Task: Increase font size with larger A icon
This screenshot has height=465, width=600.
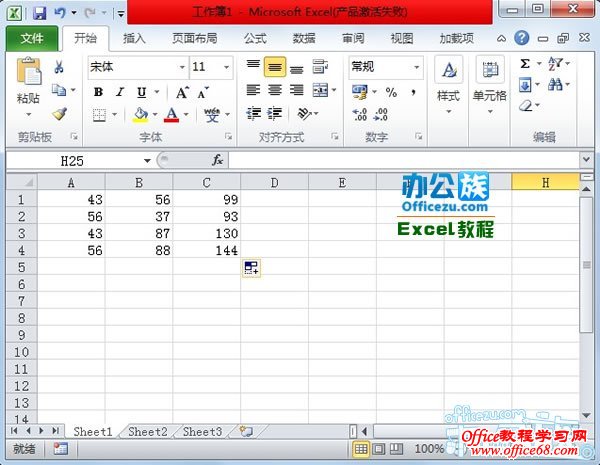Action: coord(182,92)
